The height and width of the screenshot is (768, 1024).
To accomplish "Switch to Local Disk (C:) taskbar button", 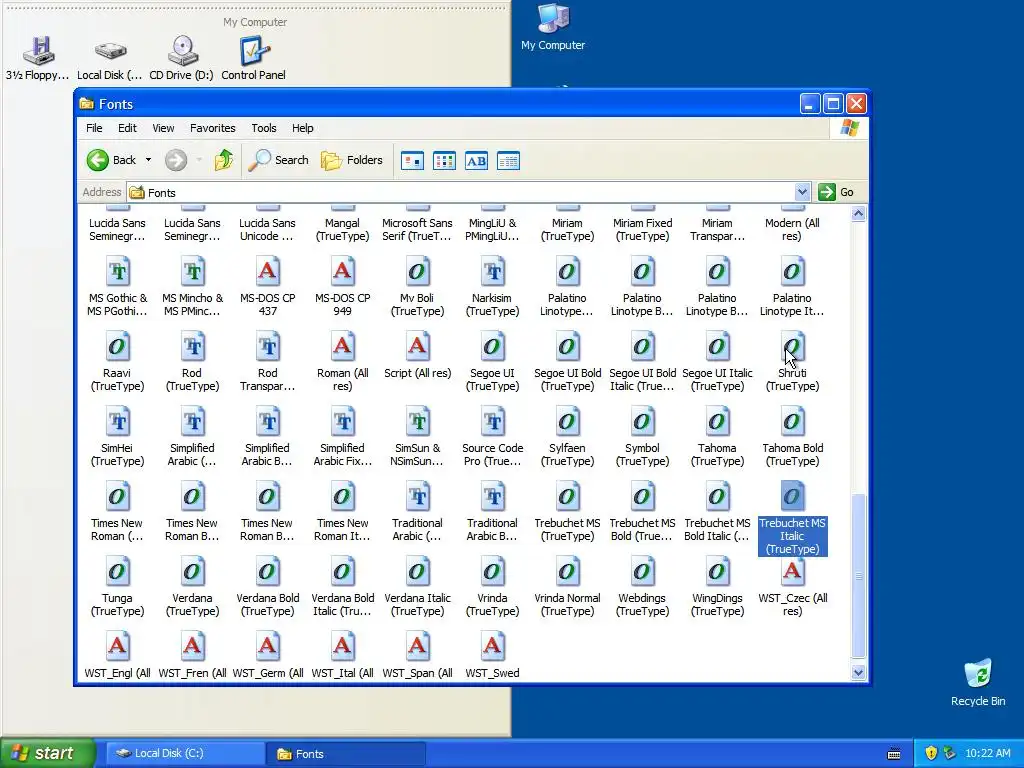I will [x=185, y=753].
